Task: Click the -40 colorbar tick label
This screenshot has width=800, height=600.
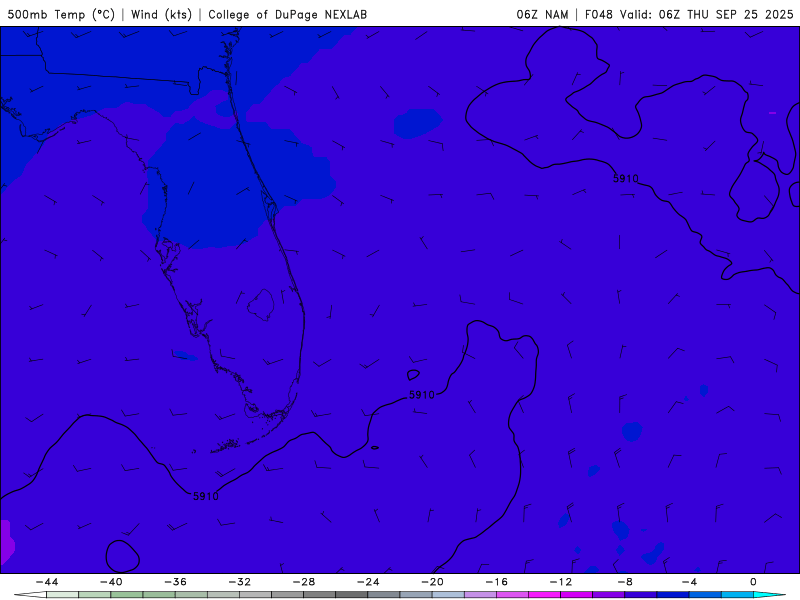Action: (111, 582)
